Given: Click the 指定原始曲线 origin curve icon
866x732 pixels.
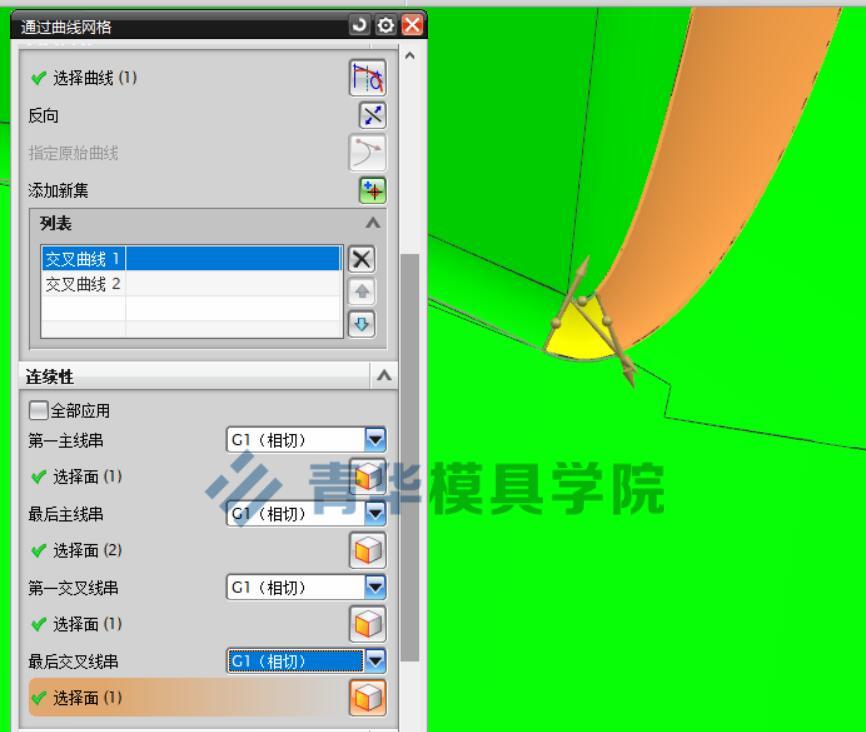Looking at the screenshot, I should [x=367, y=152].
